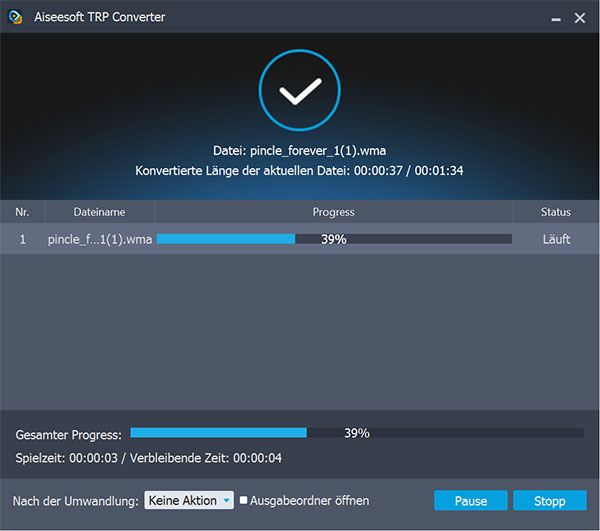Click the Spielzeit 00:00:03 text
This screenshot has width=600, height=531.
[67, 458]
